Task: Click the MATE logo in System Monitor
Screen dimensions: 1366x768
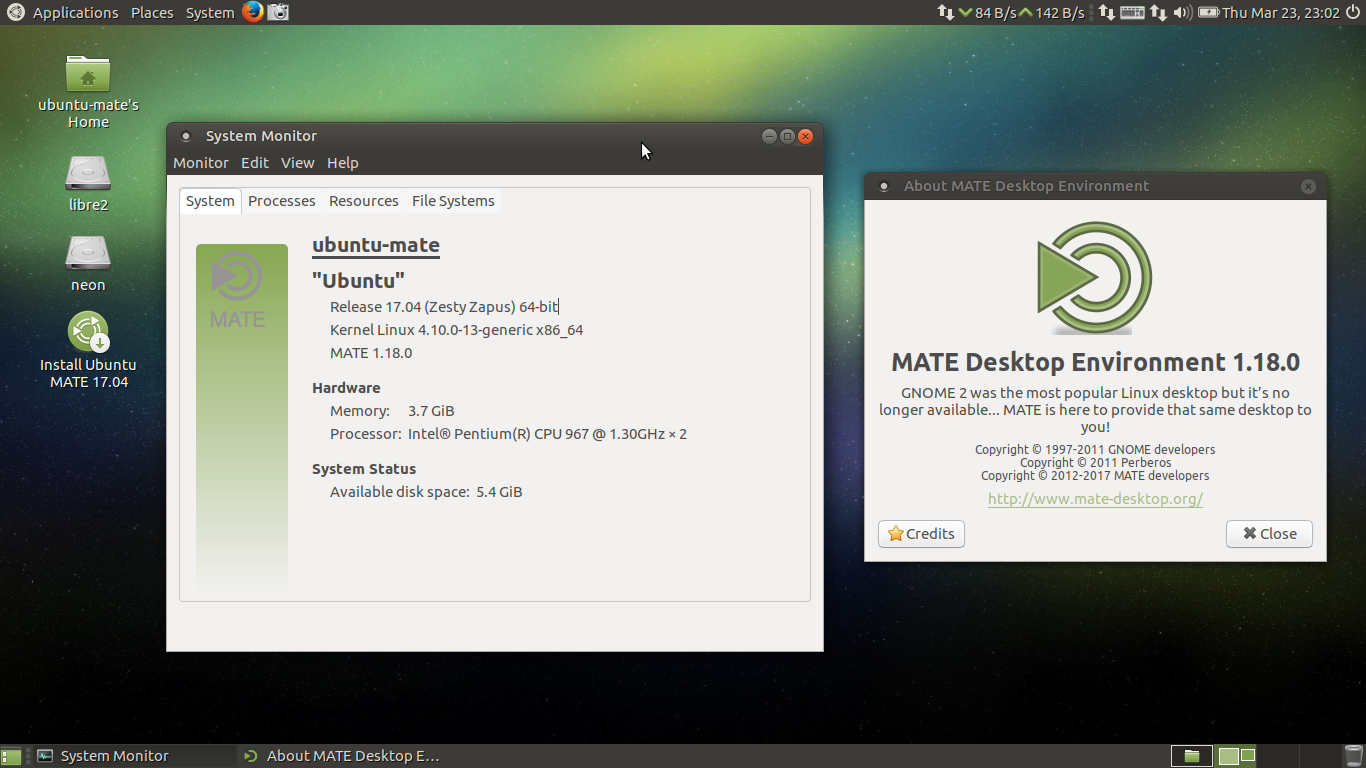Action: [238, 290]
